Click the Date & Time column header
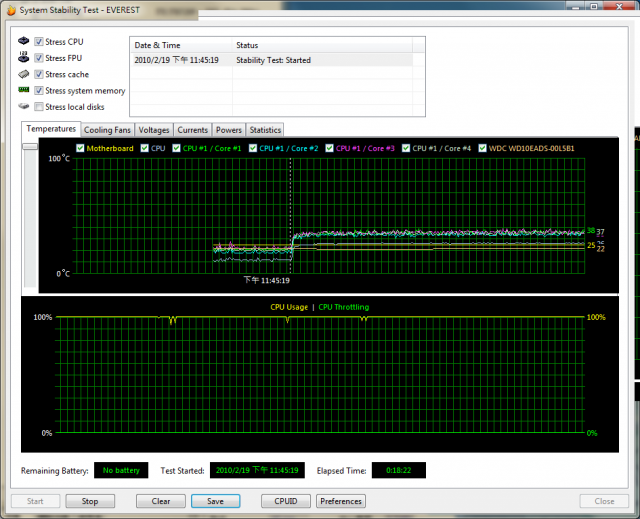 tap(181, 45)
